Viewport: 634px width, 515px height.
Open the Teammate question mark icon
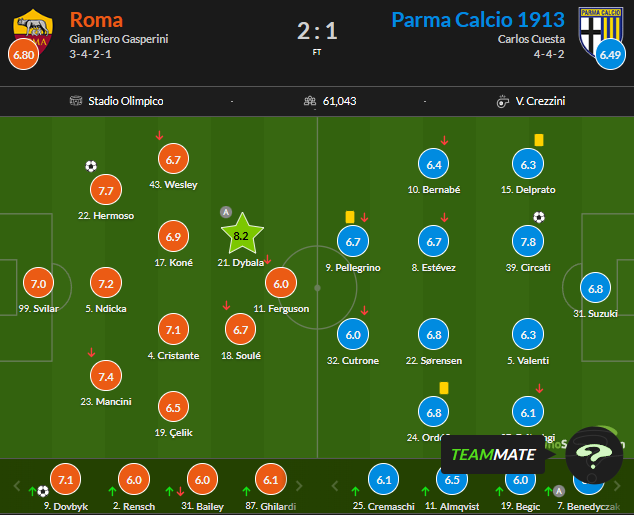(x=595, y=459)
